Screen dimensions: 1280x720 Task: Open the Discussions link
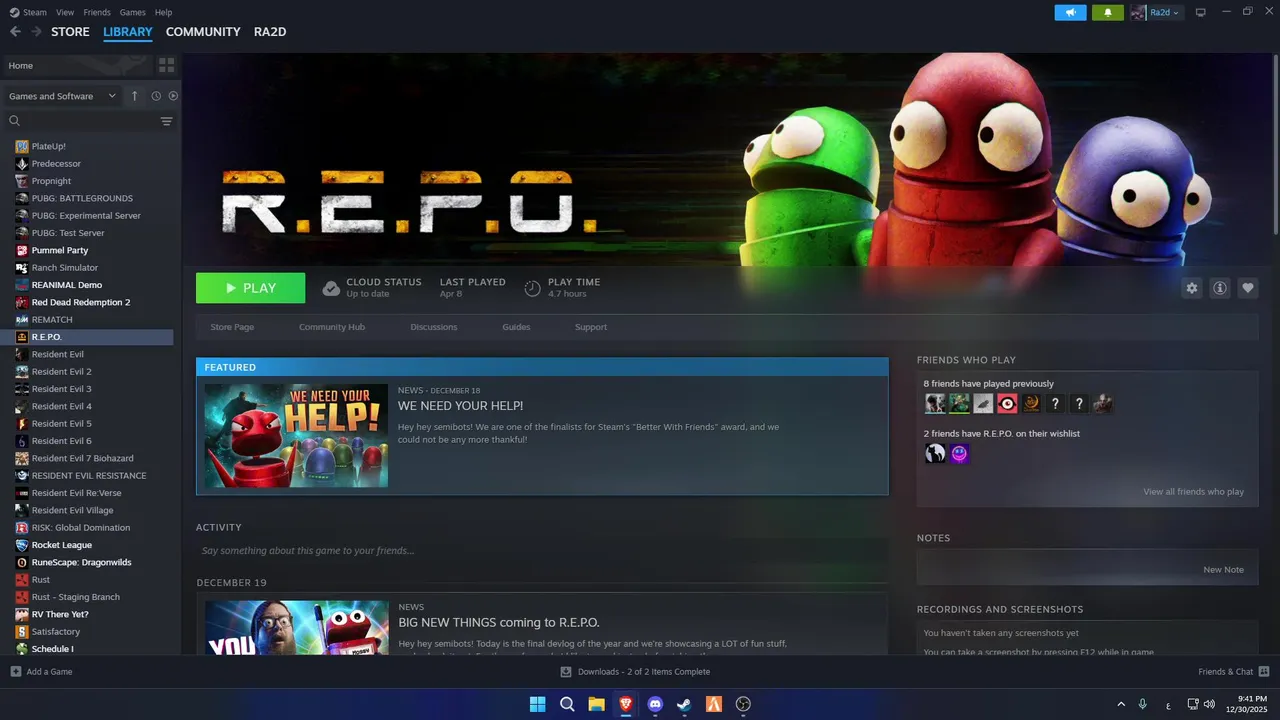tap(434, 327)
